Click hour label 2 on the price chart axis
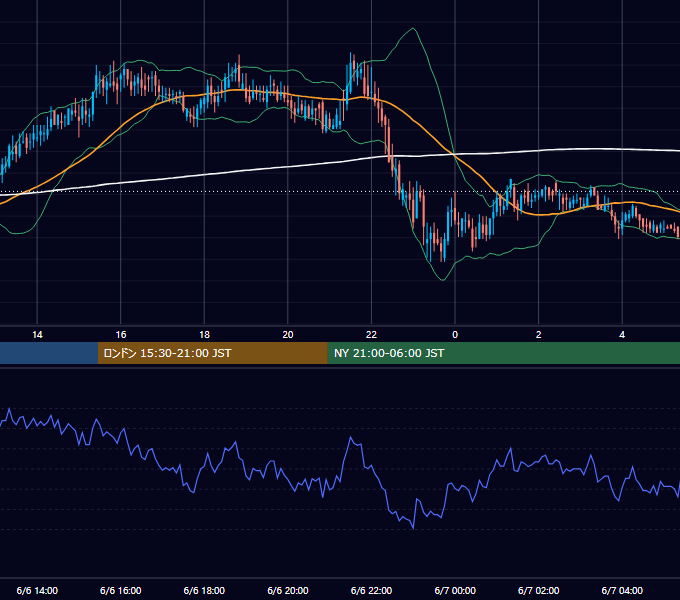 tap(538, 334)
